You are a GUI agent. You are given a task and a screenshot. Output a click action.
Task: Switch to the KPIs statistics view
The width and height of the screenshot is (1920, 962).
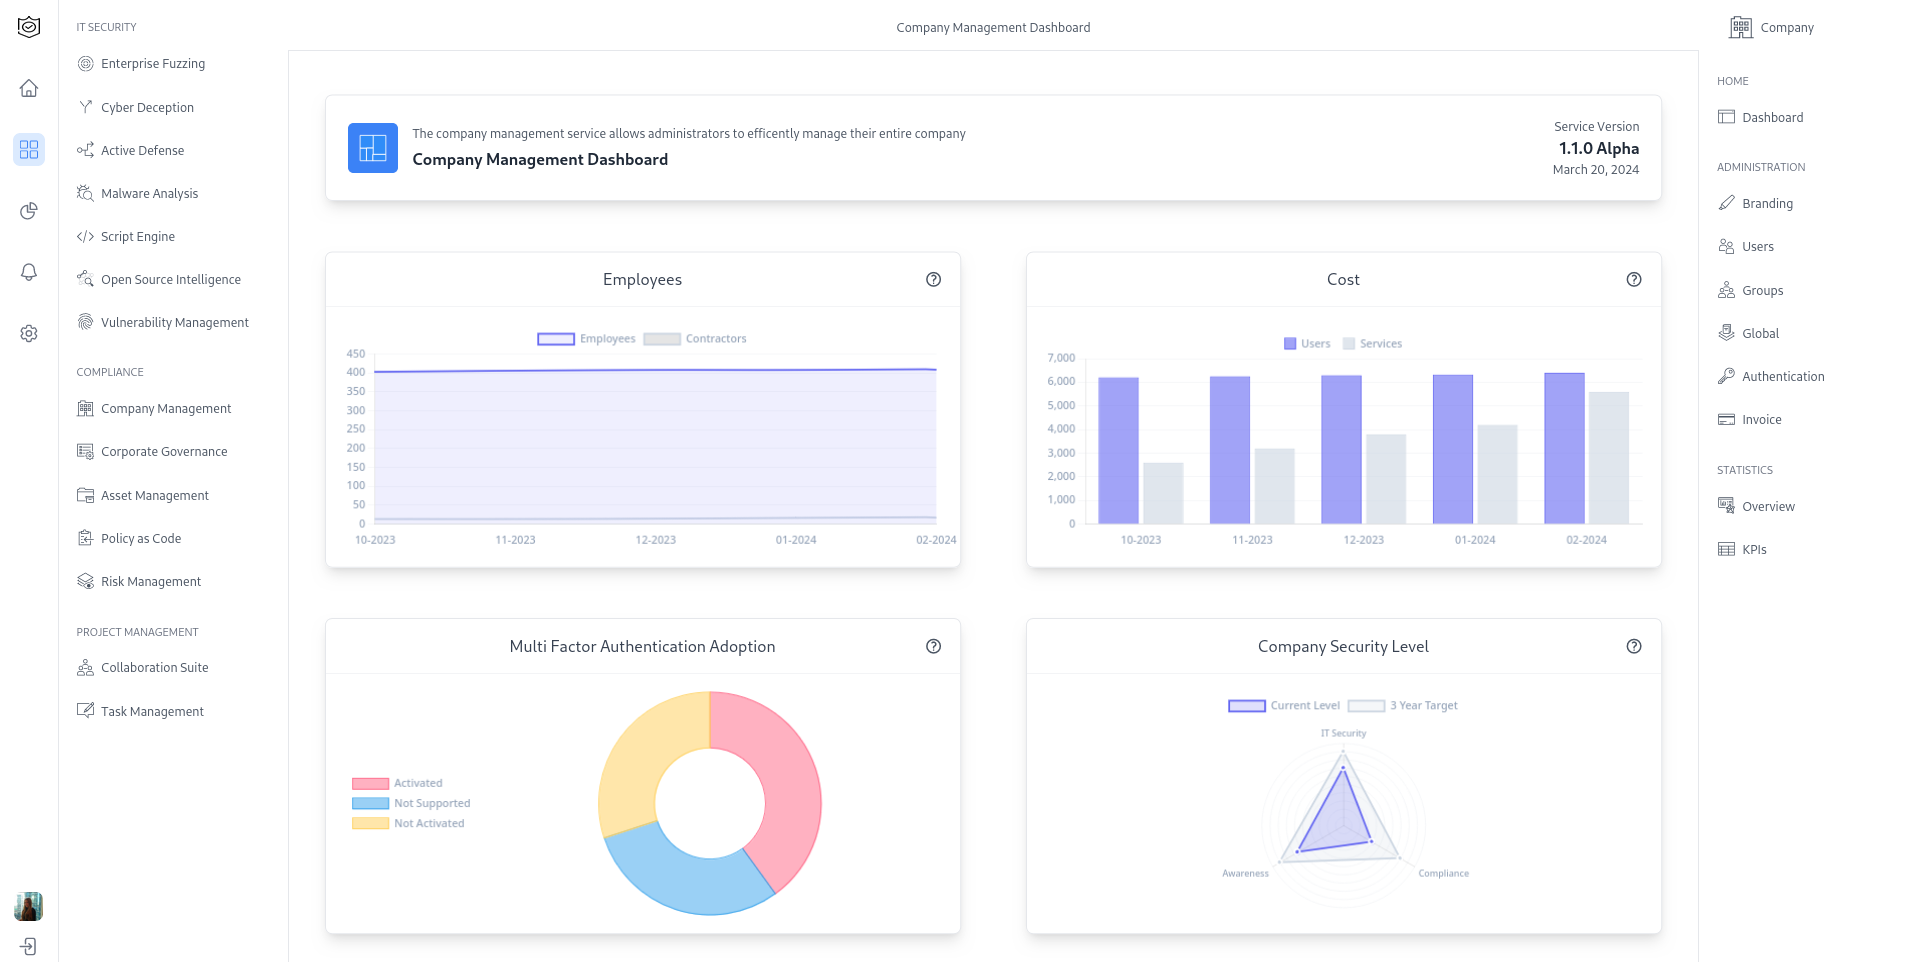[1754, 549]
